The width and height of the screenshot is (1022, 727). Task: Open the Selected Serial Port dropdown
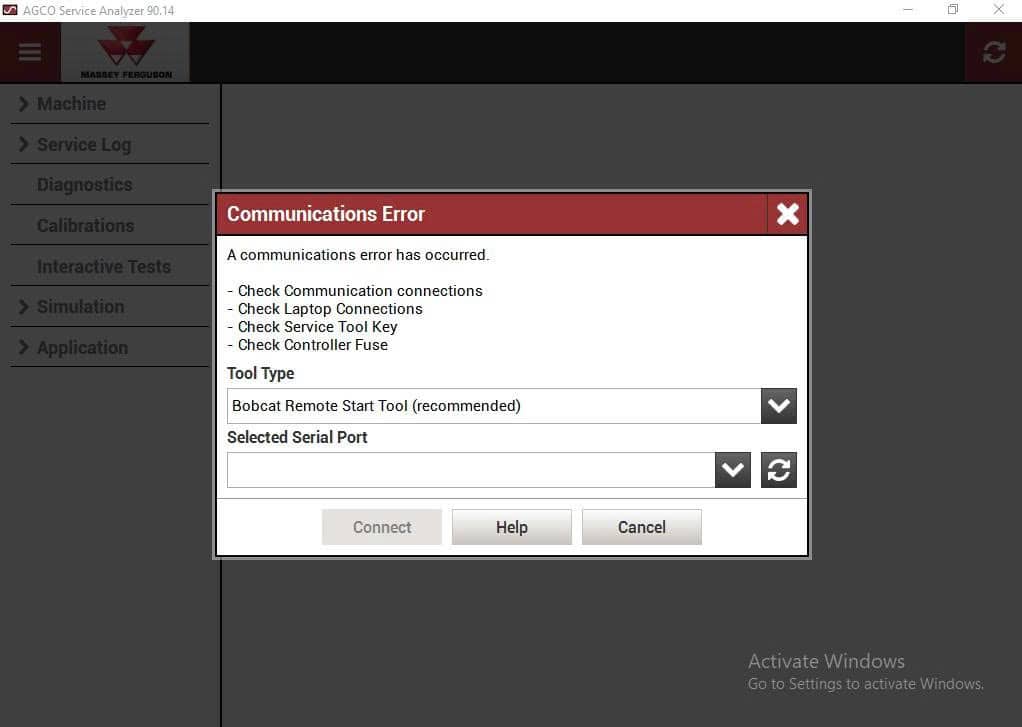[733, 470]
